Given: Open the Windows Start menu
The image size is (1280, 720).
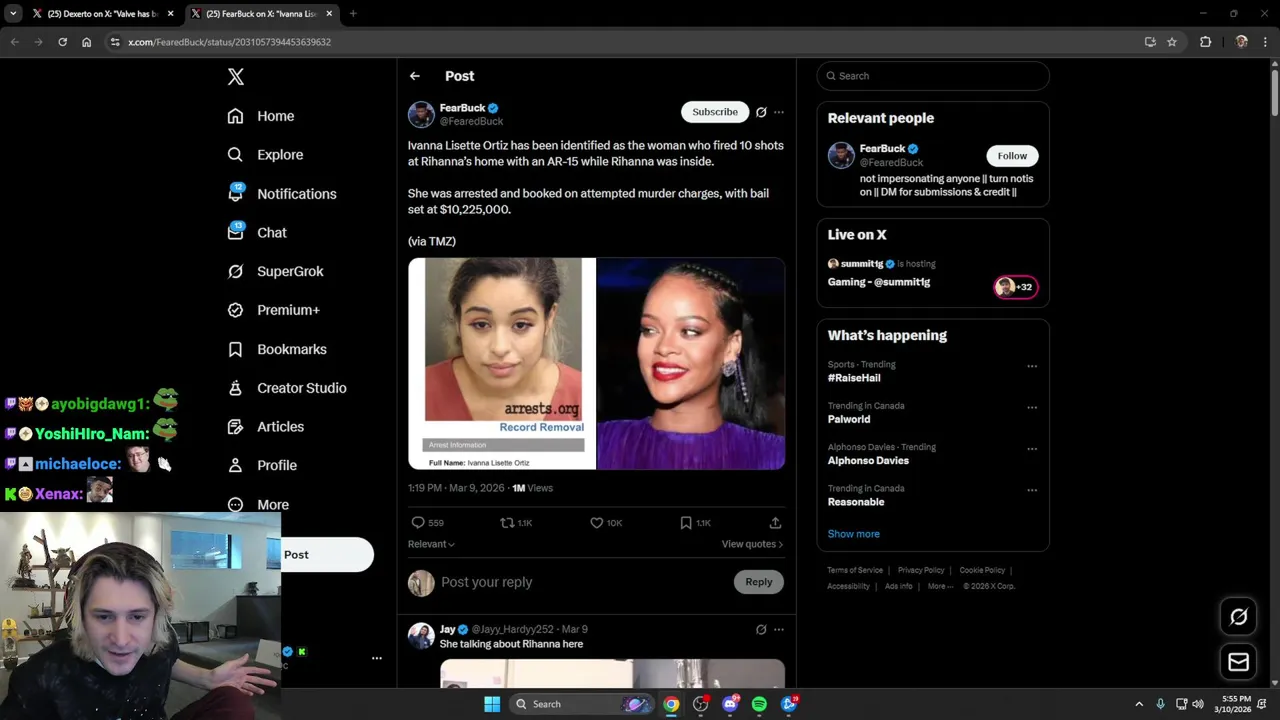Looking at the screenshot, I should pos(492,704).
